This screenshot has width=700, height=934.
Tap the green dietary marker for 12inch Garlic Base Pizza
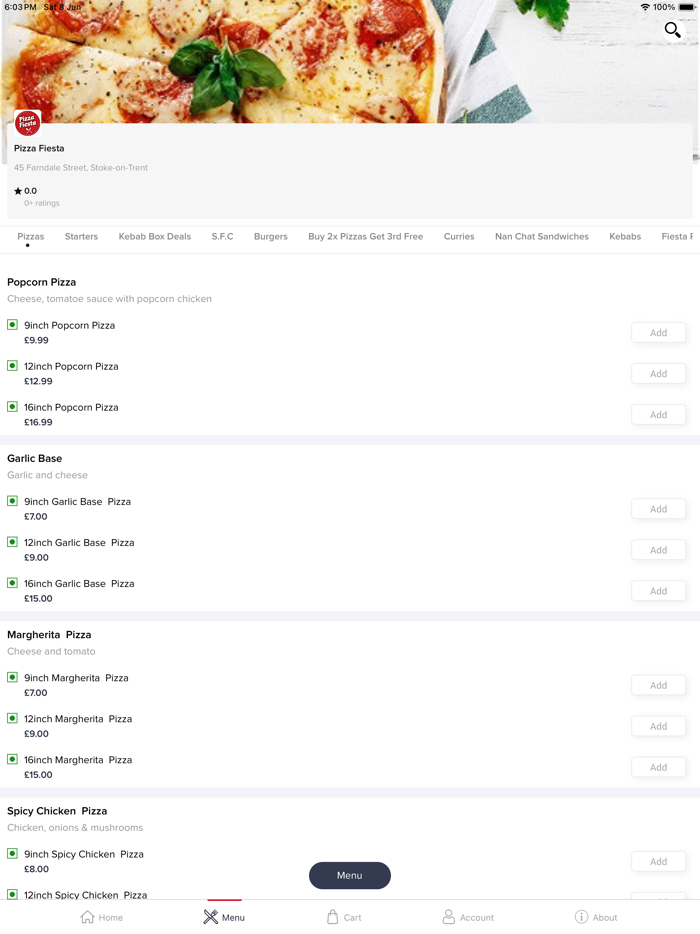click(11, 542)
